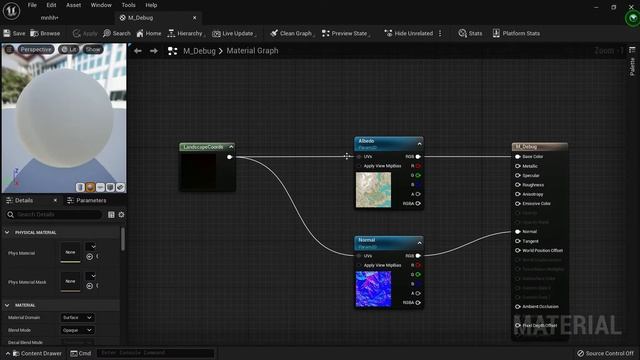This screenshot has width=640, height=360.
Task: Open the Asset menu
Action: pyautogui.click(x=74, y=5)
